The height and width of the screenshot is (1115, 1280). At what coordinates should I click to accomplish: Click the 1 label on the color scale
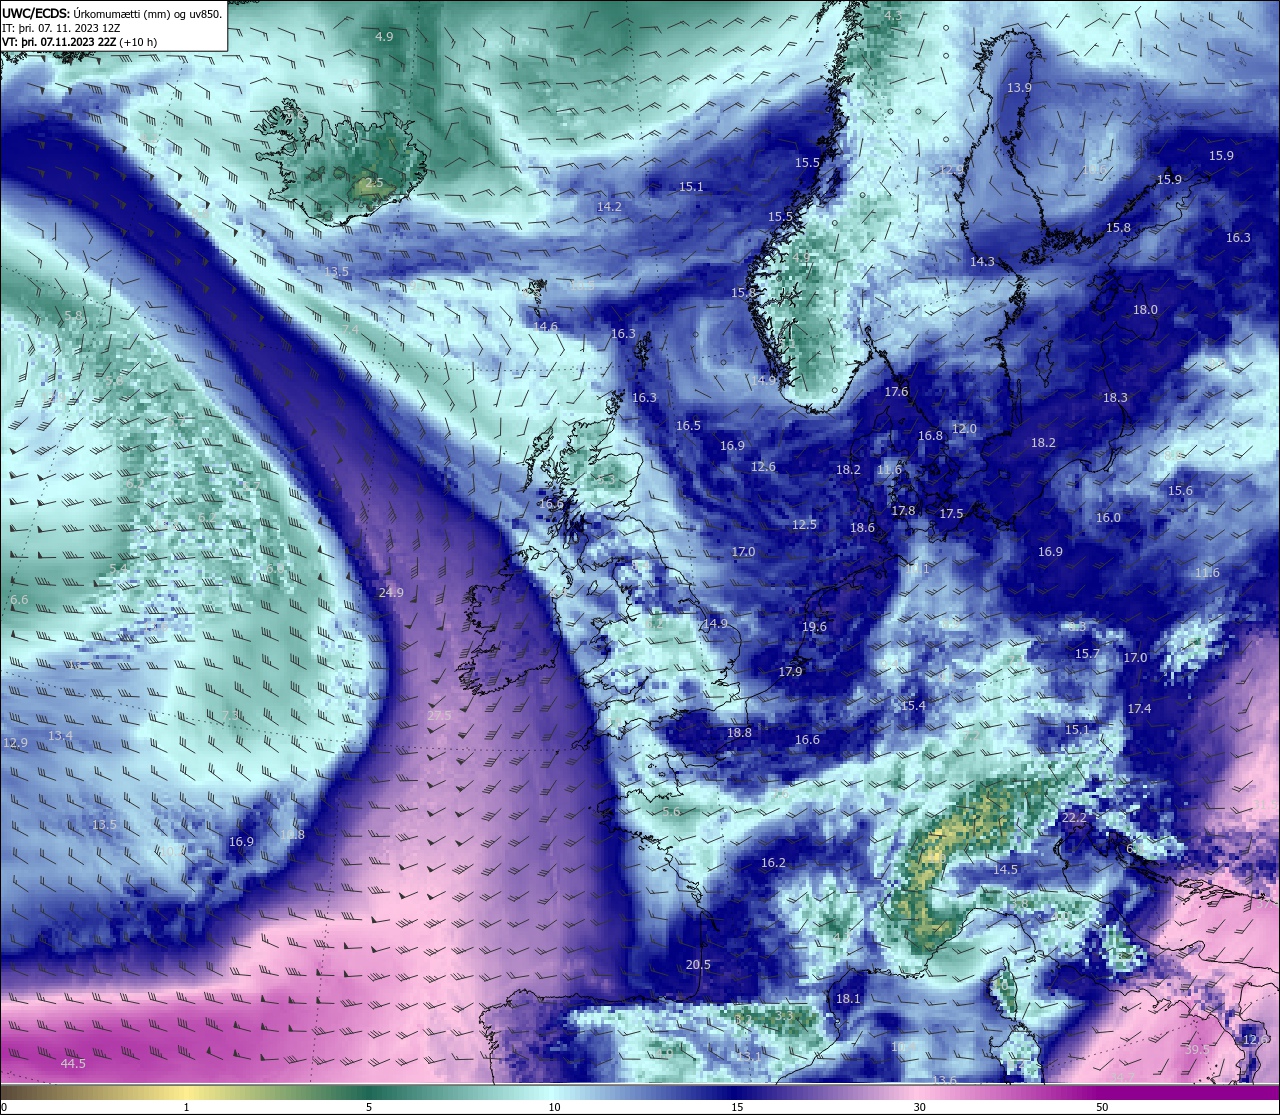coord(186,1107)
